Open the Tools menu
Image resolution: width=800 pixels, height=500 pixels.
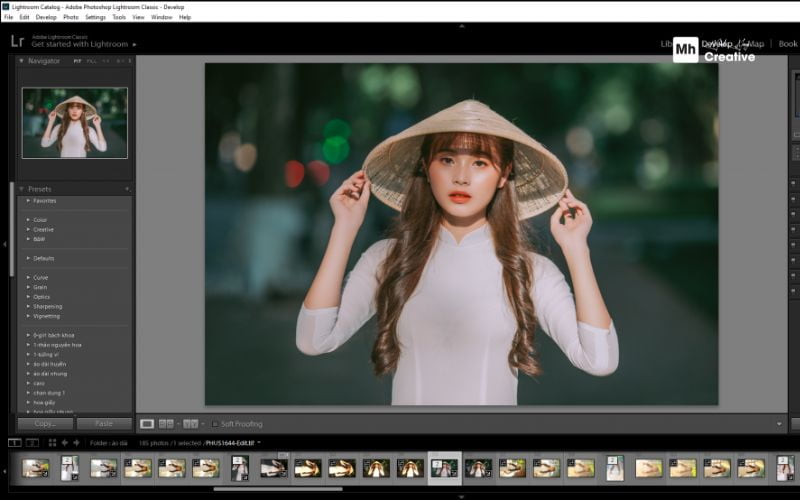point(119,17)
